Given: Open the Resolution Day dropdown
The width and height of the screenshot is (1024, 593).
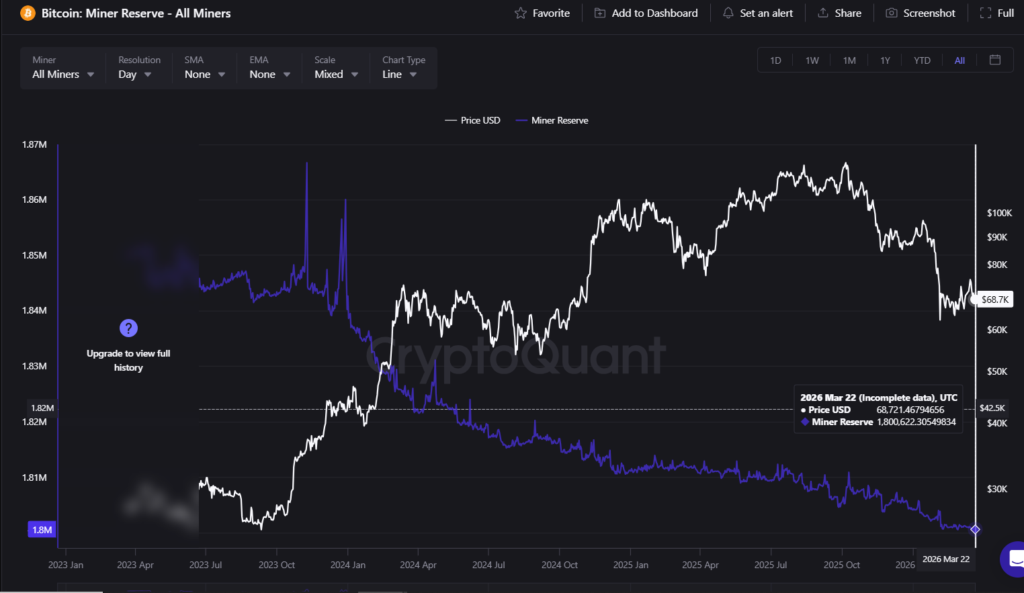Looking at the screenshot, I should [135, 74].
